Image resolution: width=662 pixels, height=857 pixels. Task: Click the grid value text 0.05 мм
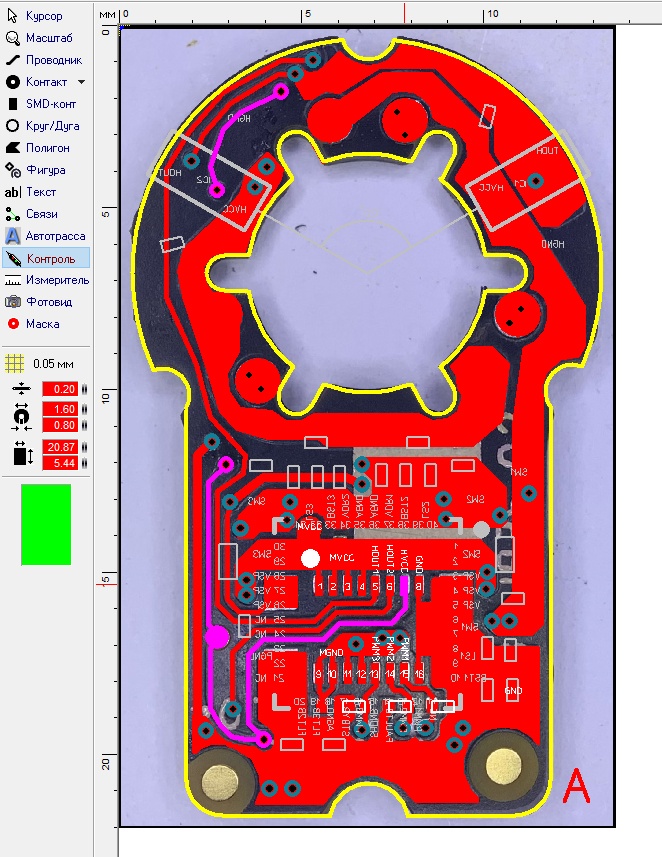click(x=53, y=364)
